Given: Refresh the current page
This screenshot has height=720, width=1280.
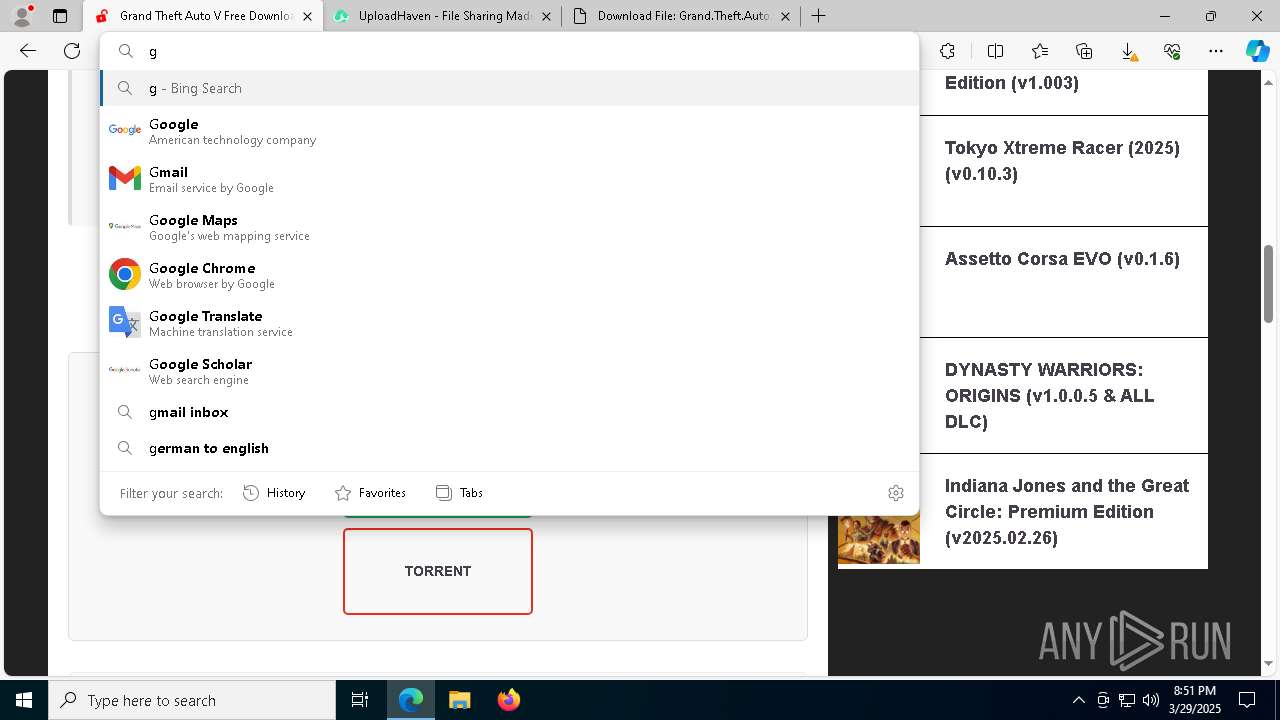Looking at the screenshot, I should [x=72, y=51].
